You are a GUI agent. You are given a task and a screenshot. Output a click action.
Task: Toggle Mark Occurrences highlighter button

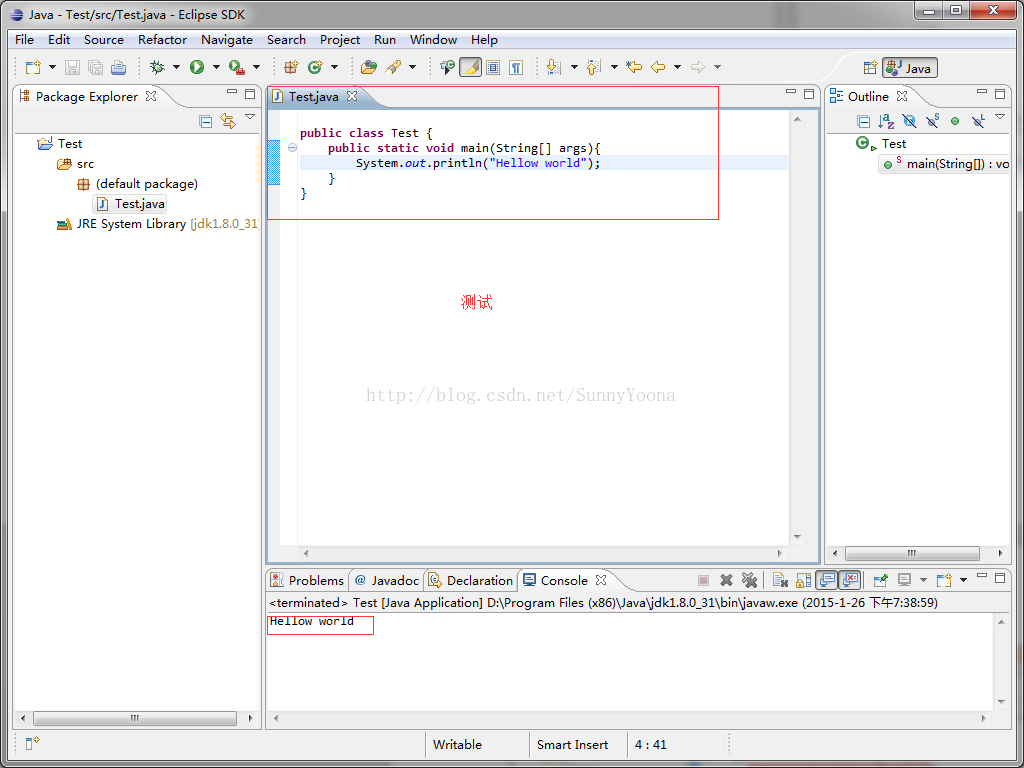tap(470, 67)
